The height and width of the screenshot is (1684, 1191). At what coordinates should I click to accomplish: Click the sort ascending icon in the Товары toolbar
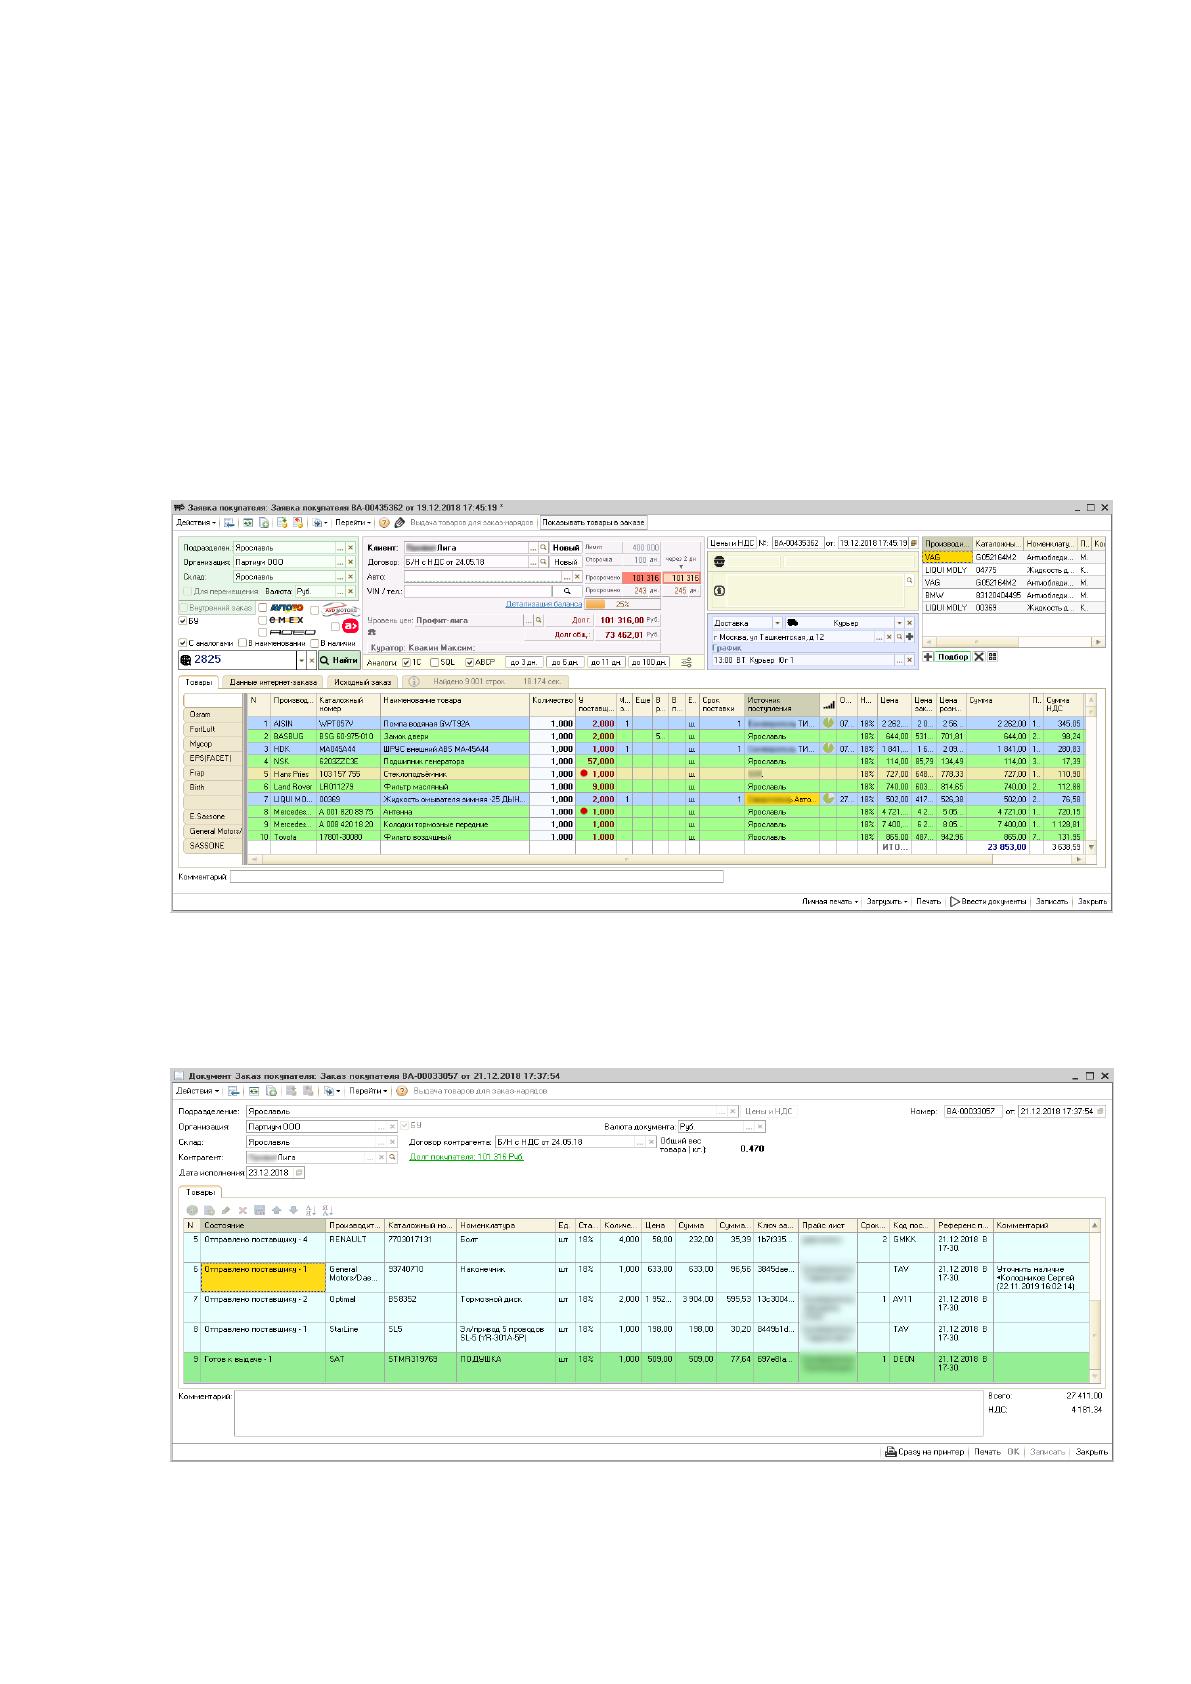(x=310, y=1210)
